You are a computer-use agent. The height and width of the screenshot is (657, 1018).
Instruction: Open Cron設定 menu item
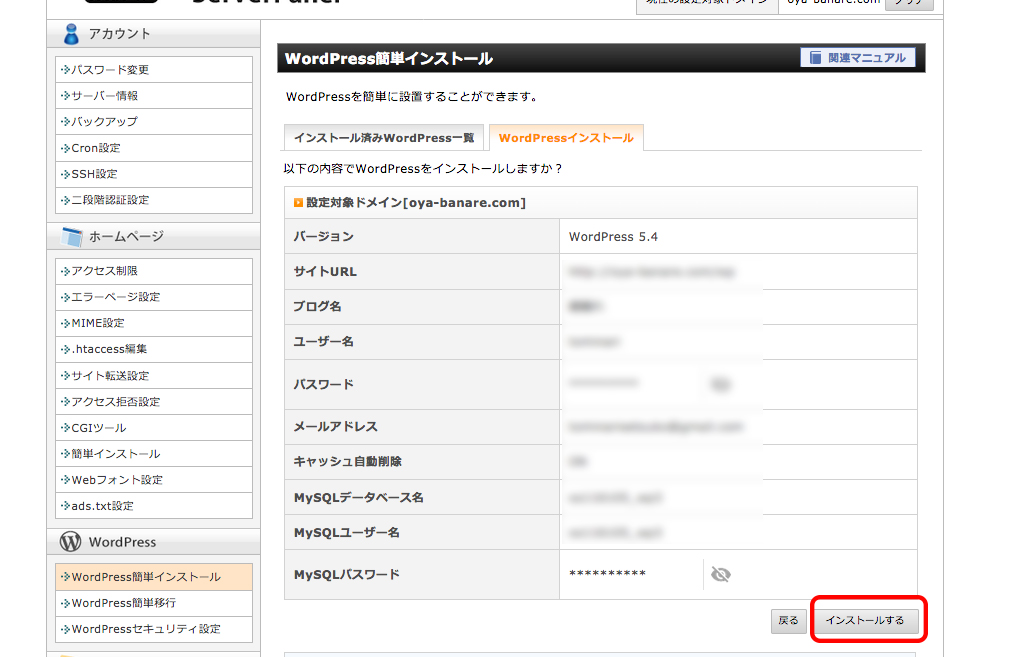click(x=154, y=148)
